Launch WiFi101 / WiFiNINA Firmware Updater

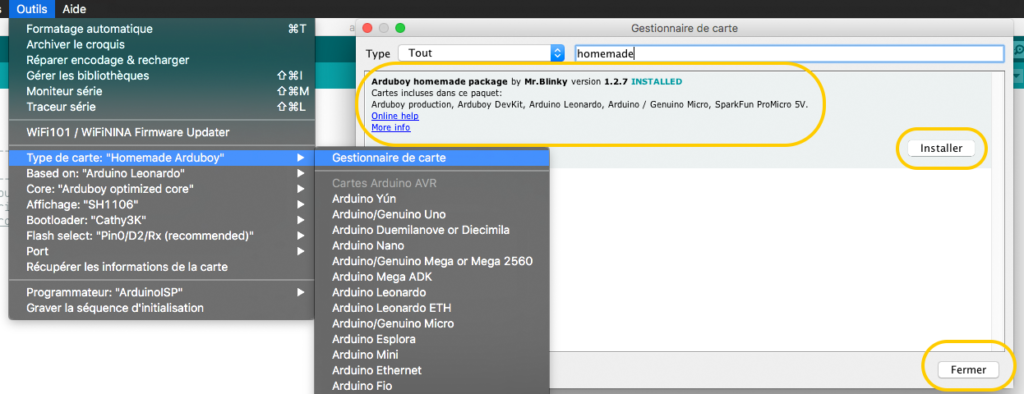[161, 132]
